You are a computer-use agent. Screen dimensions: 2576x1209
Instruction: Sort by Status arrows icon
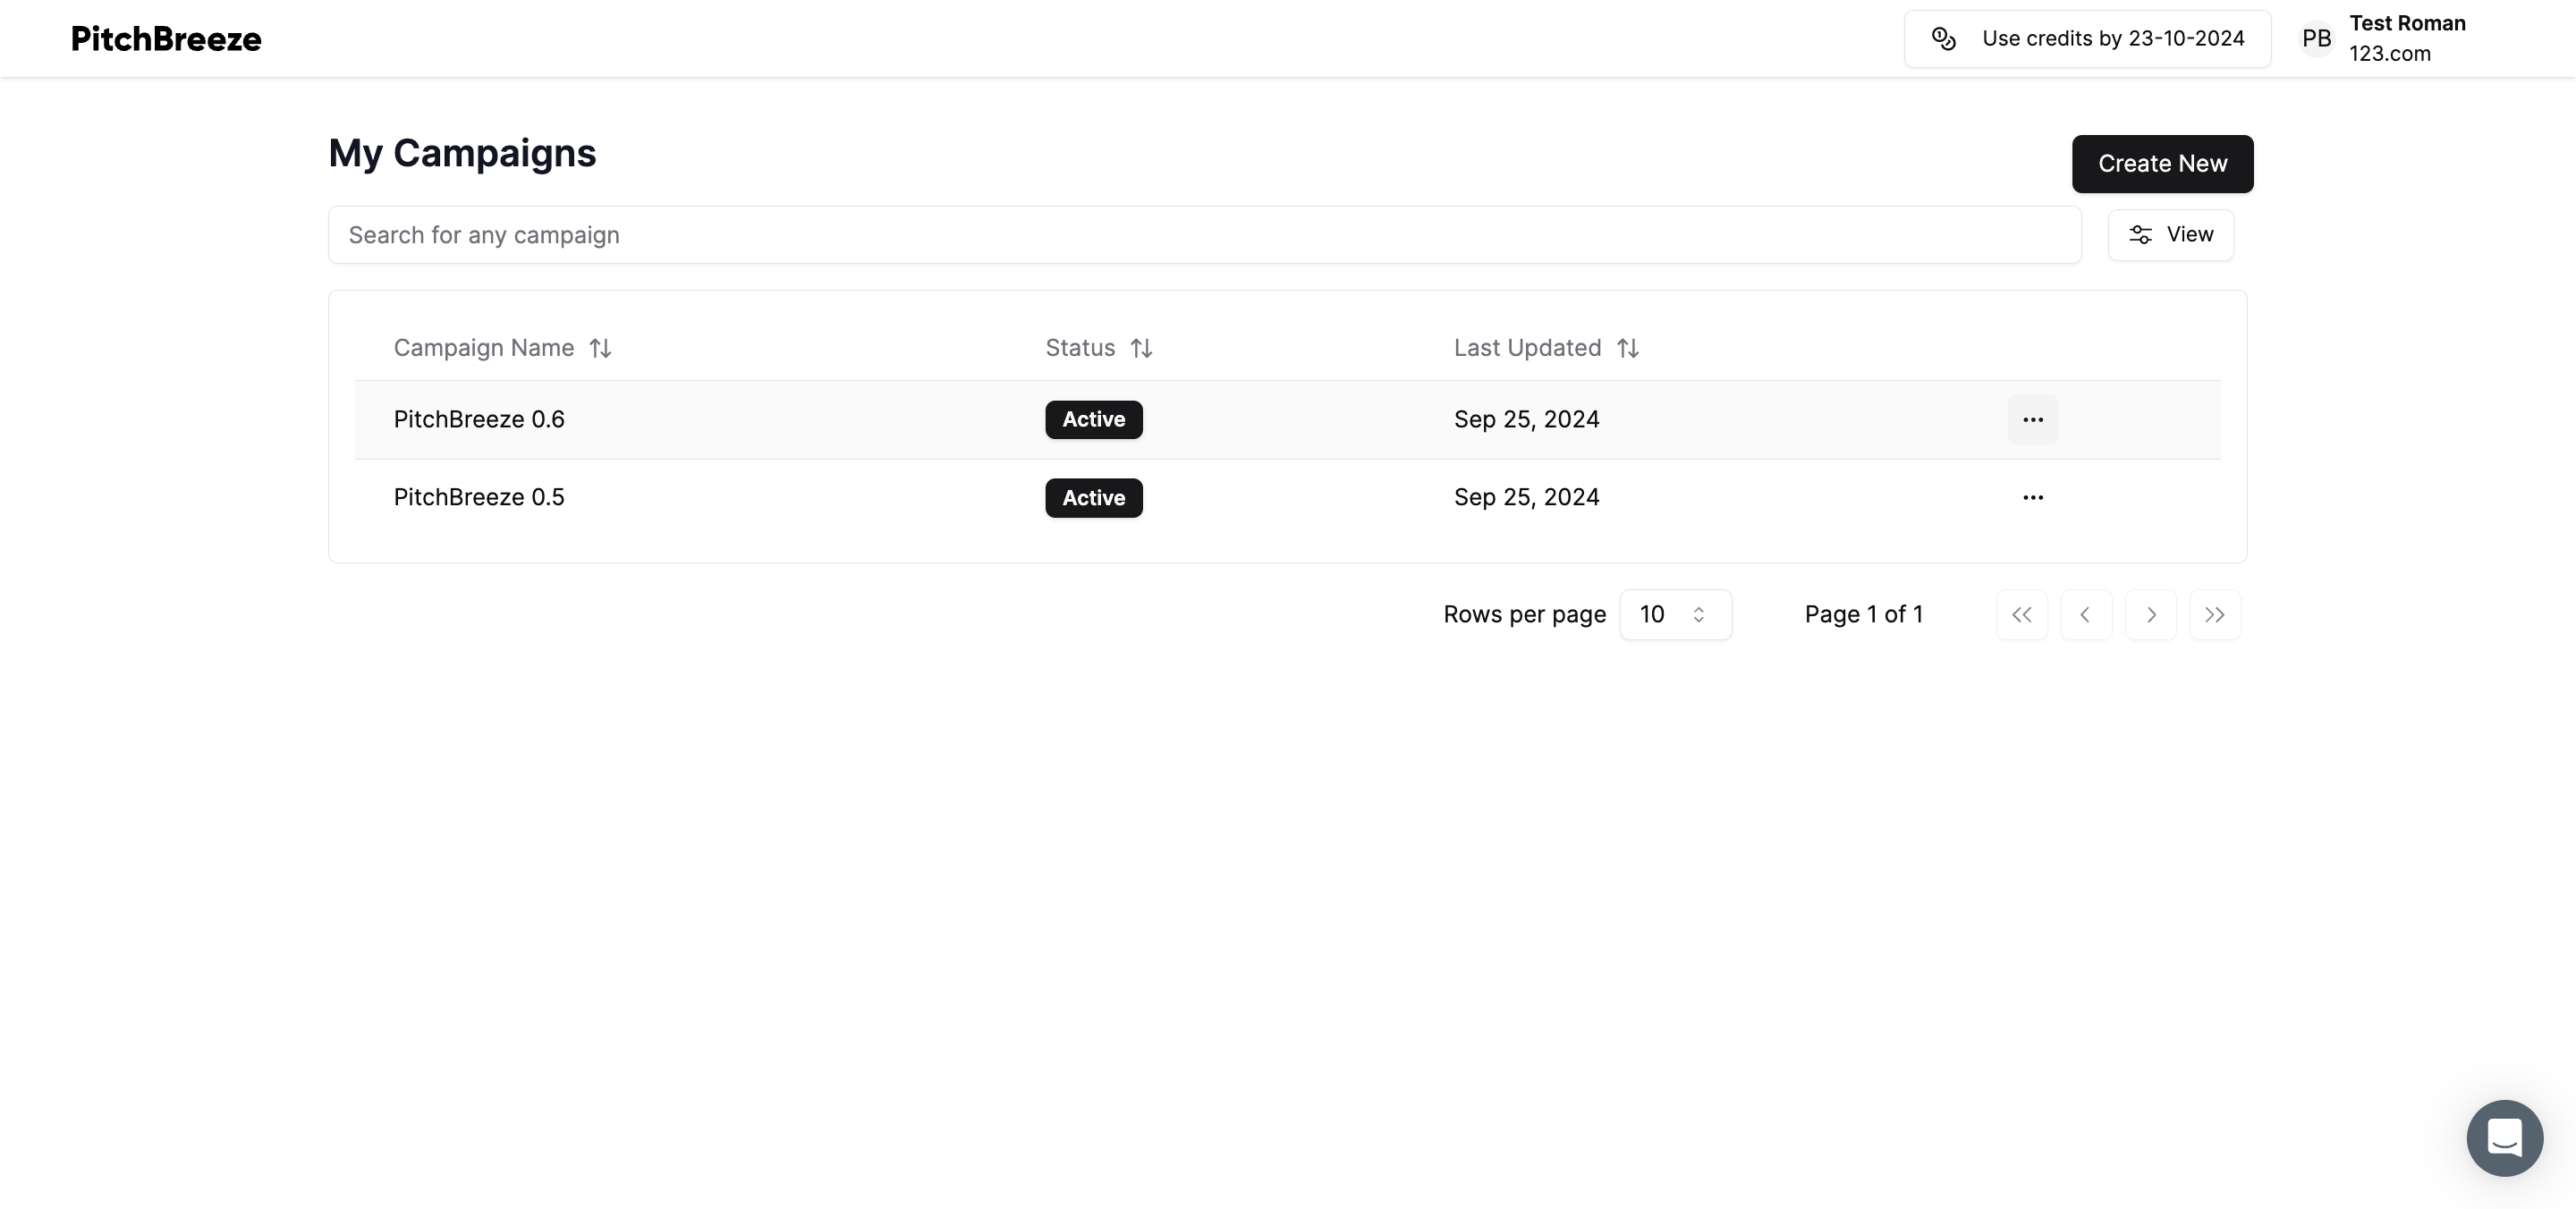pyautogui.click(x=1141, y=348)
